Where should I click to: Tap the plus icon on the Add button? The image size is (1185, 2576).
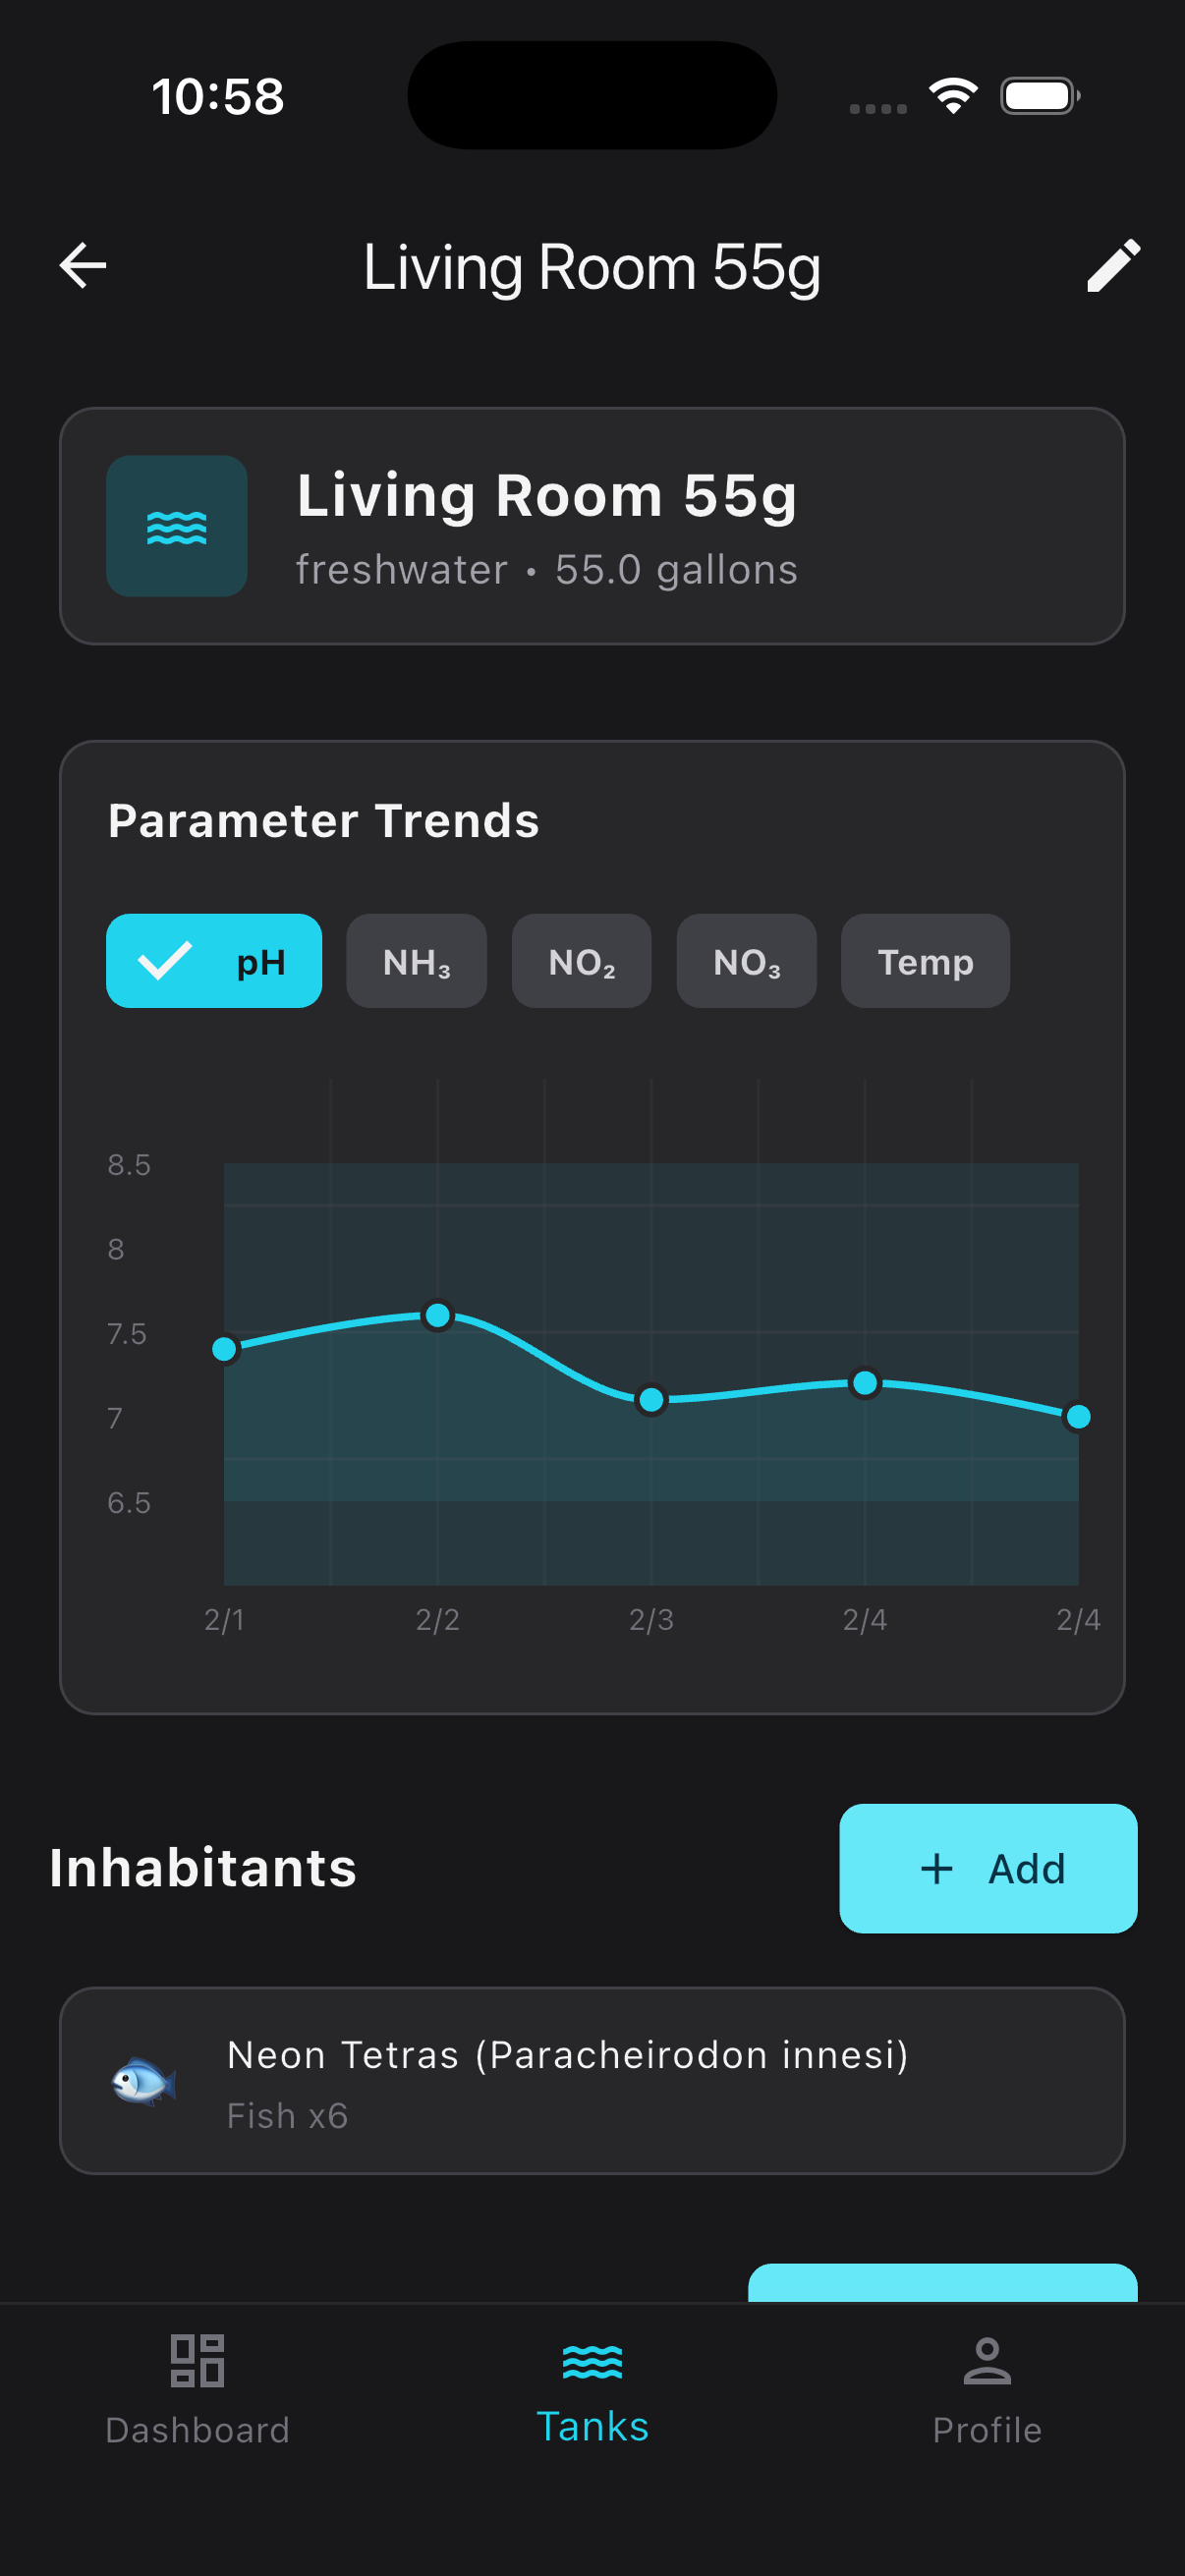(x=937, y=1868)
